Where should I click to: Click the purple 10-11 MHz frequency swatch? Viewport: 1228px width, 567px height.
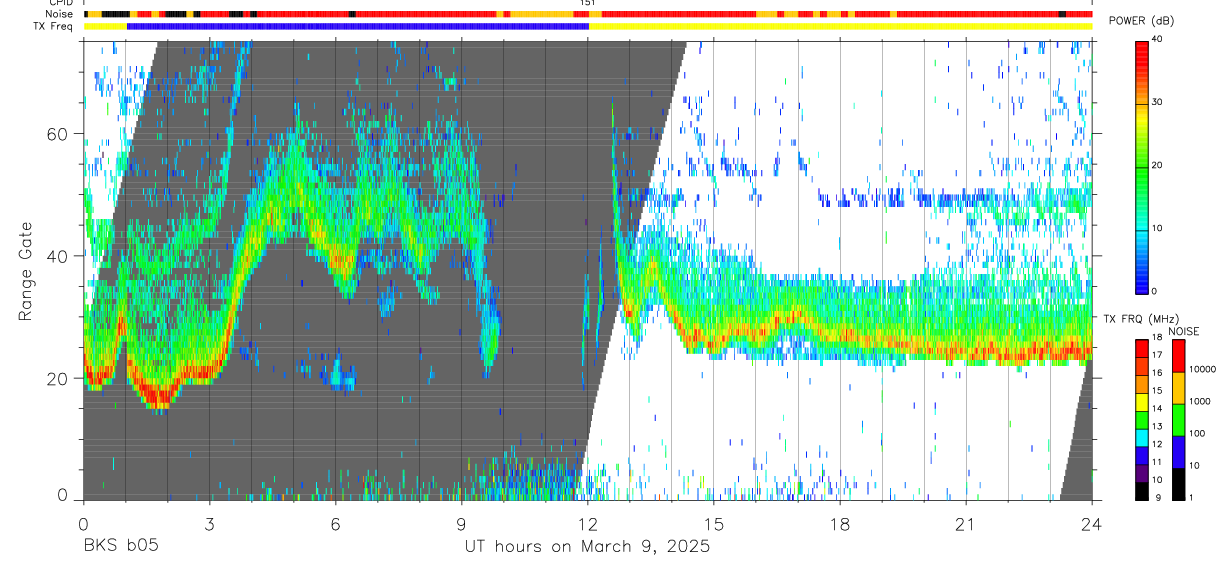pos(1142,473)
